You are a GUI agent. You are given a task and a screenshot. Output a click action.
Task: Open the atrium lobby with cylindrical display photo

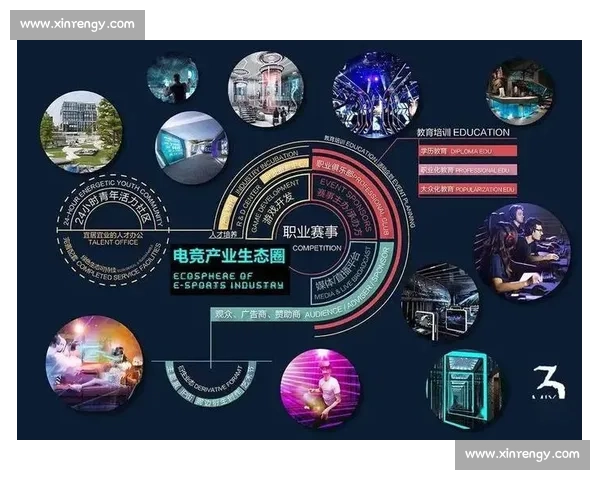click(266, 90)
